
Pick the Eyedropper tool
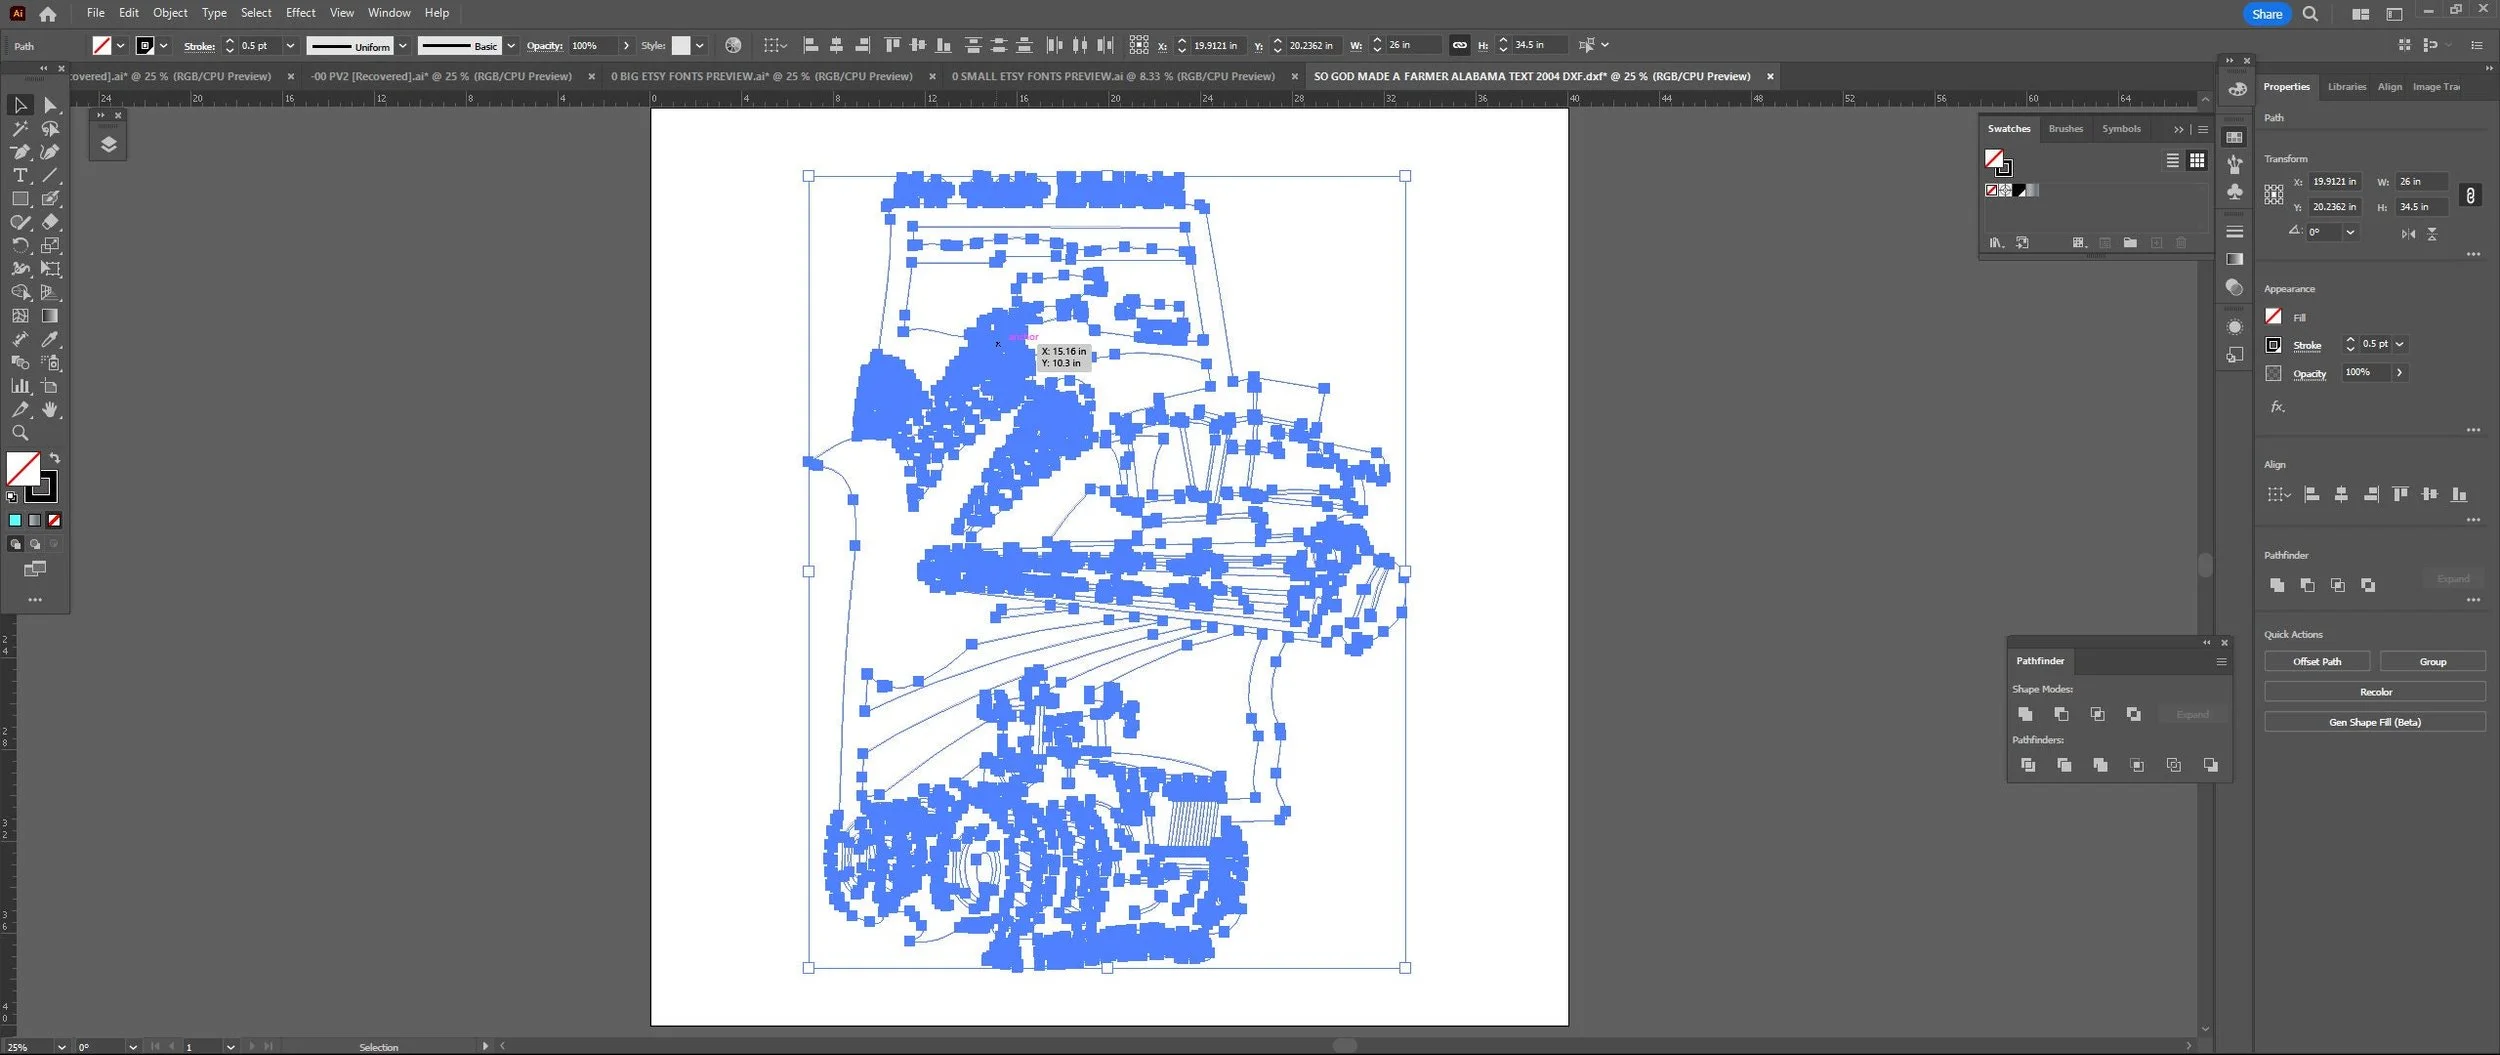coord(50,339)
